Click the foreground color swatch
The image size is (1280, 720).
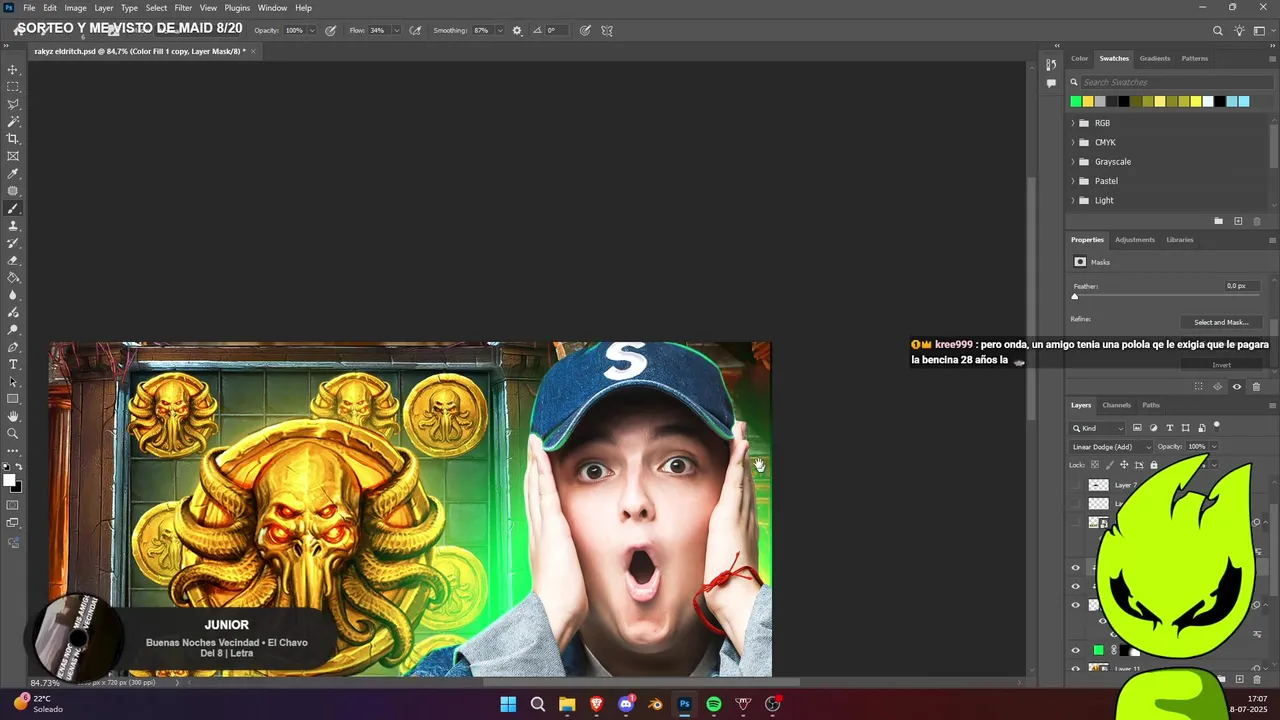pyautogui.click(x=10, y=481)
